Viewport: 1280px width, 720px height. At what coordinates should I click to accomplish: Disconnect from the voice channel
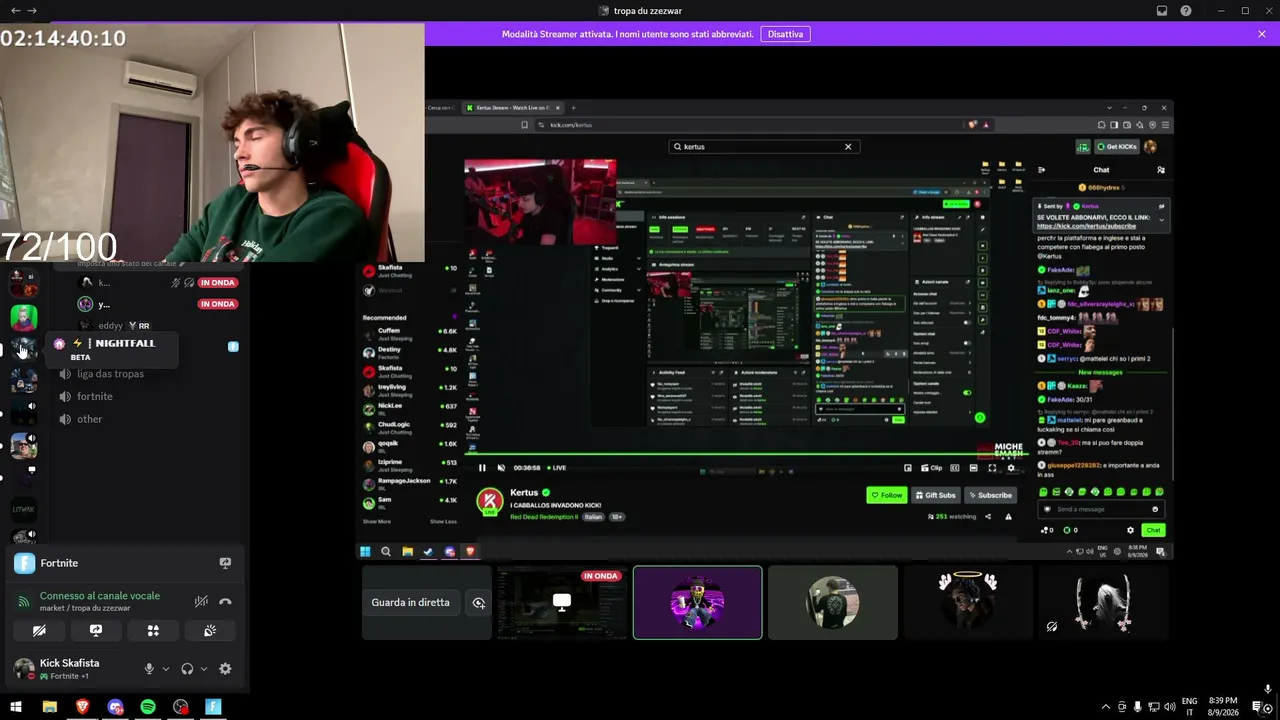tap(225, 601)
